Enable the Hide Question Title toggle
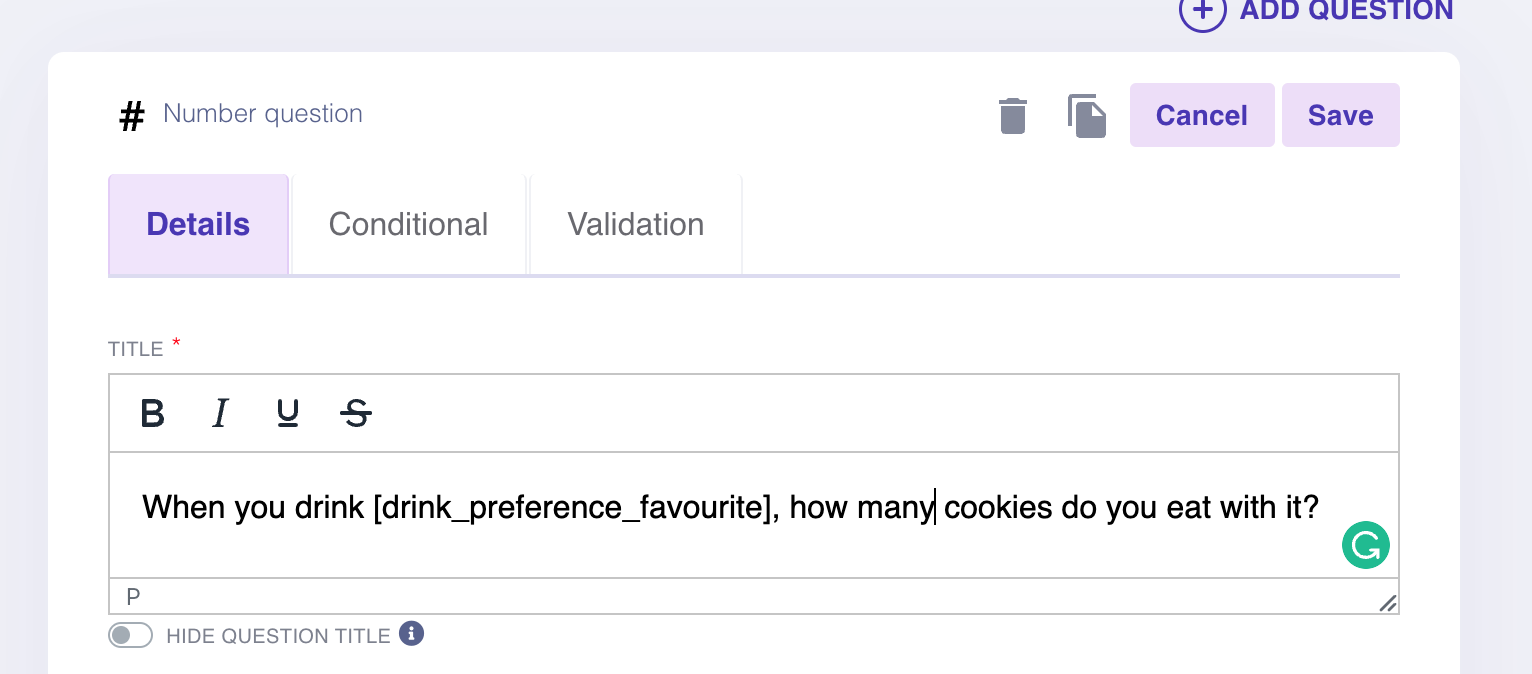1532x674 pixels. (130, 634)
